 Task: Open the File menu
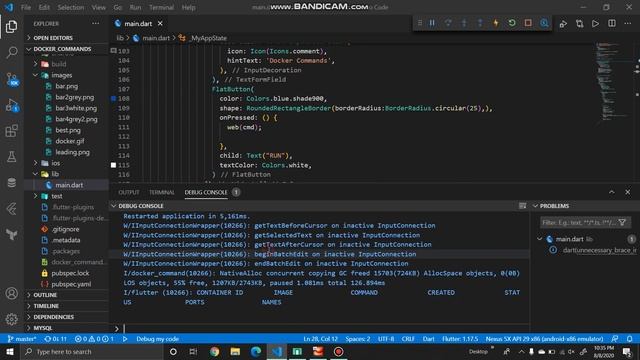[x=26, y=7]
